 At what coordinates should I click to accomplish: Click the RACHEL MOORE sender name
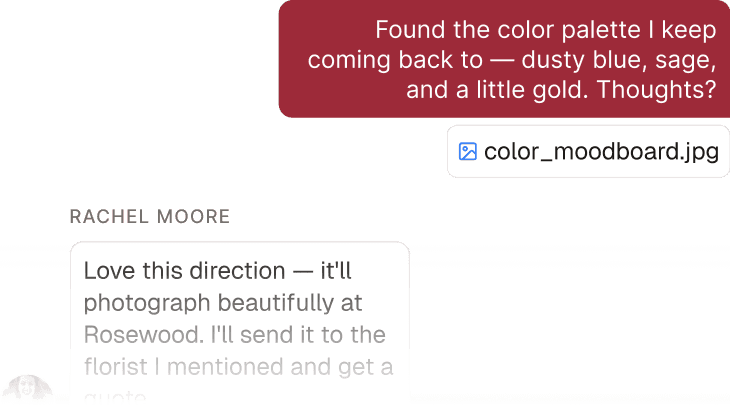click(150, 217)
